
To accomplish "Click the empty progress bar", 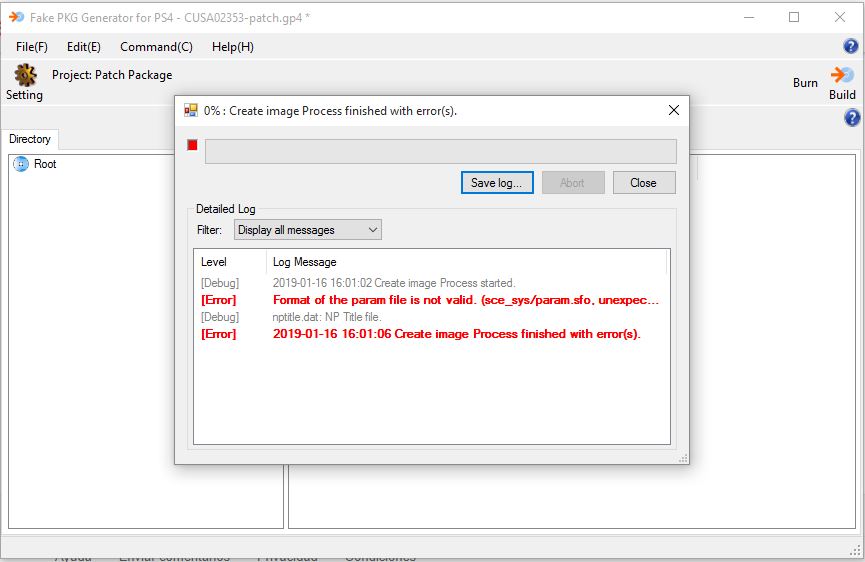I will (x=440, y=151).
